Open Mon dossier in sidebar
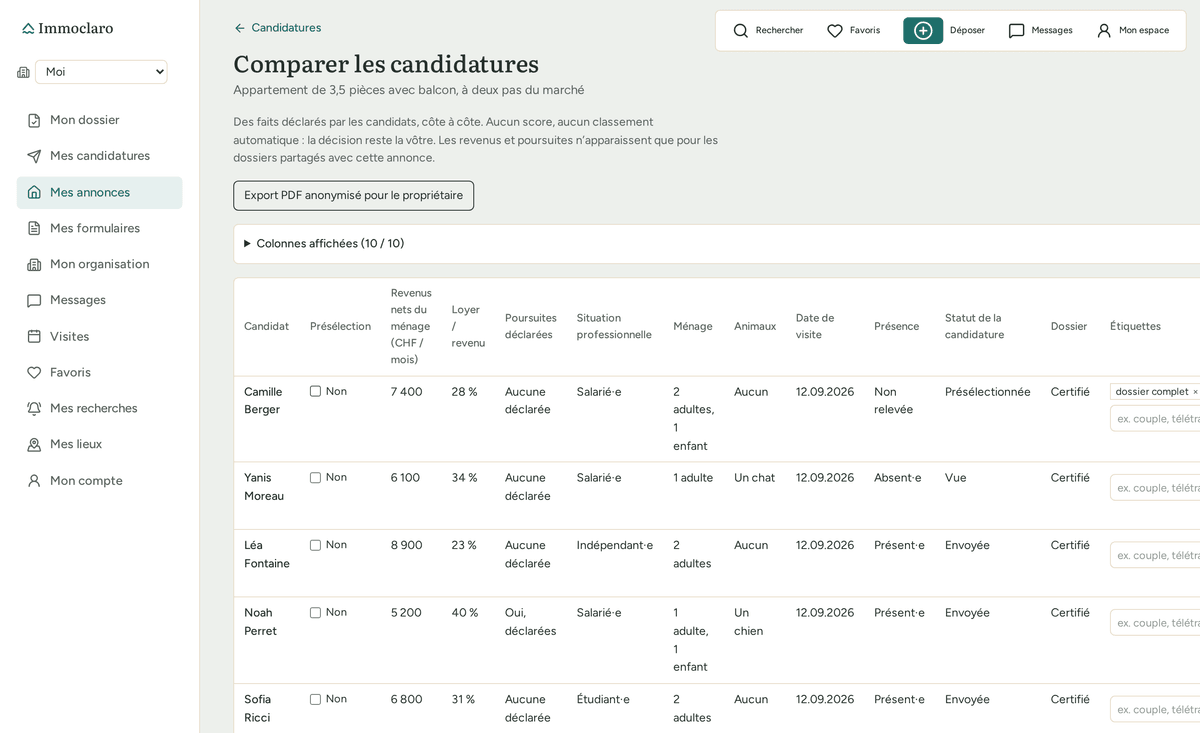Screen dimensions: 1200x733 click(x=99, y=120)
